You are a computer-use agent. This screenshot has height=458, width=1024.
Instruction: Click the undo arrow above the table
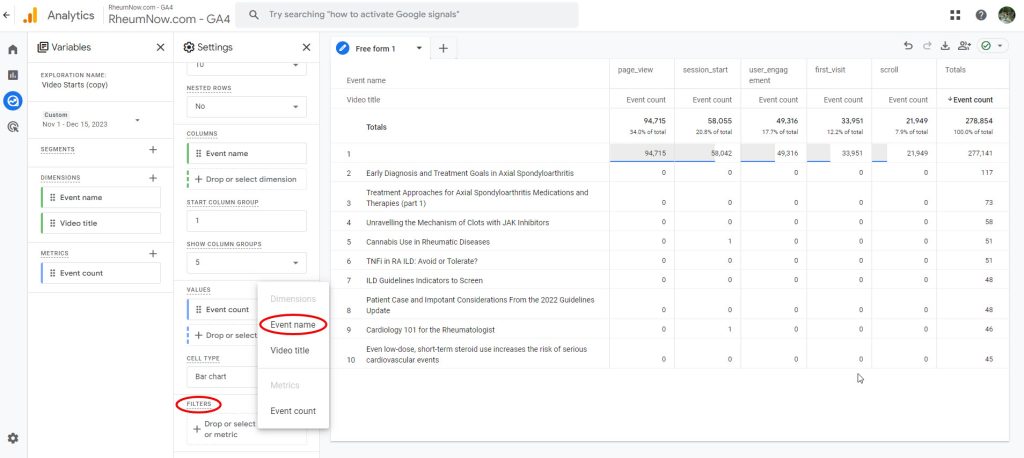(908, 46)
